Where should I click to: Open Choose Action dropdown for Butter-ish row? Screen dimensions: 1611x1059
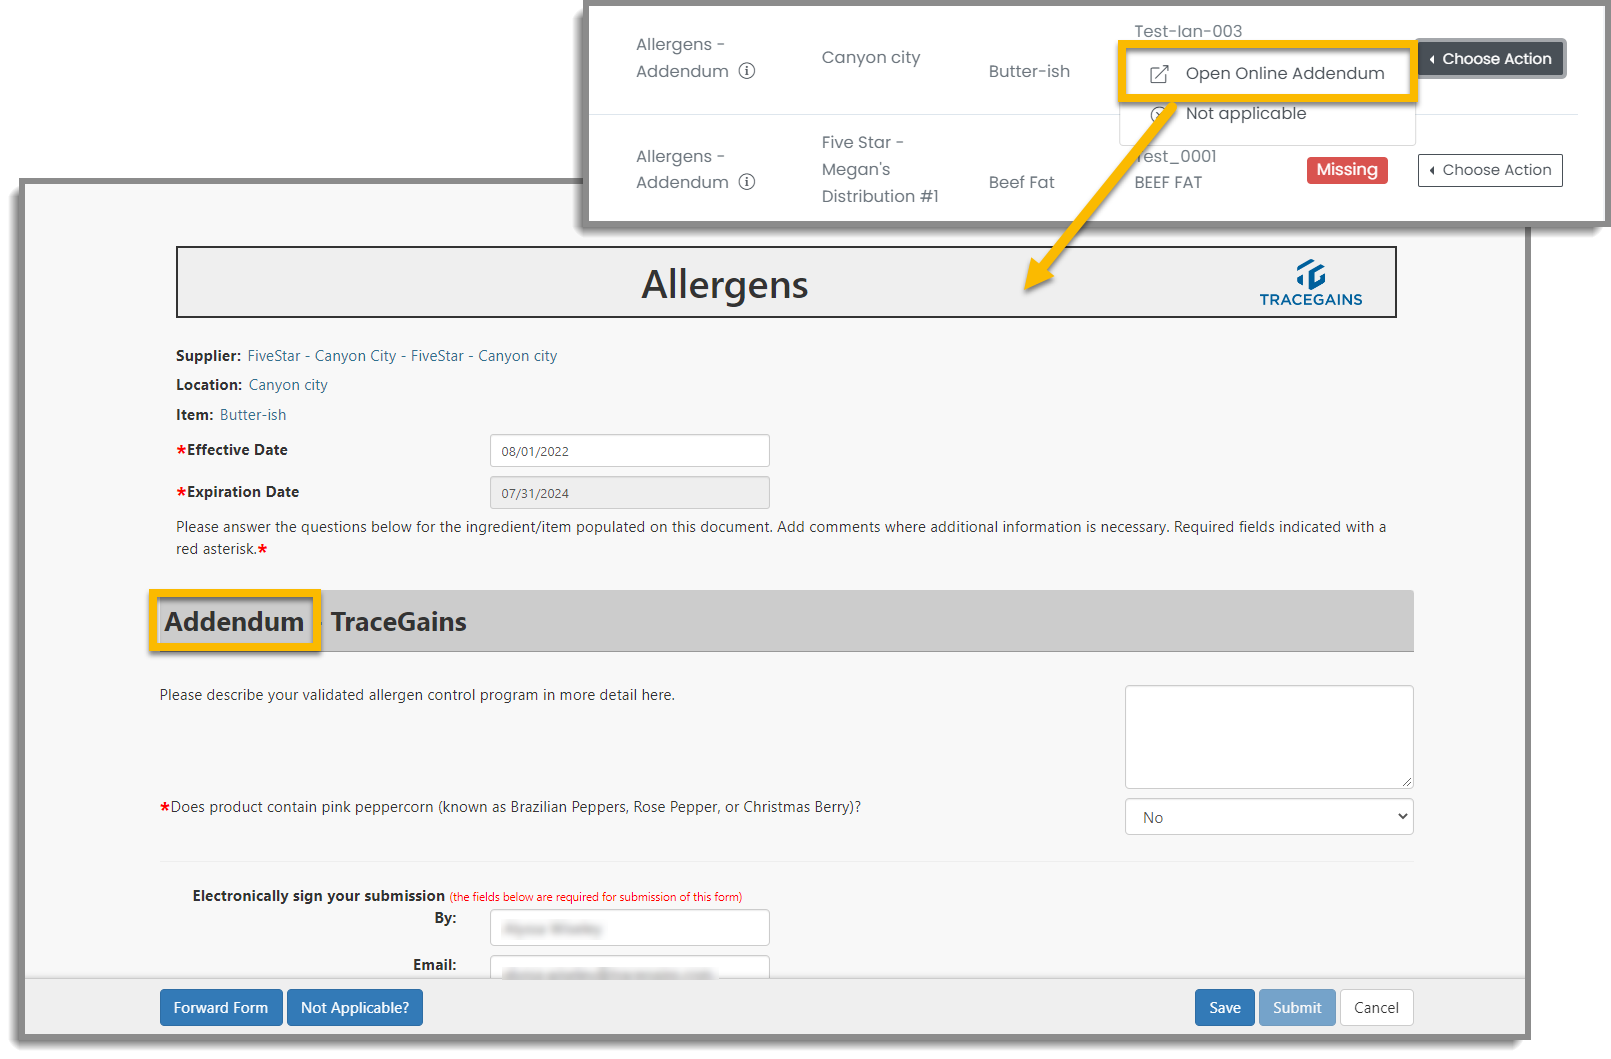1490,59
